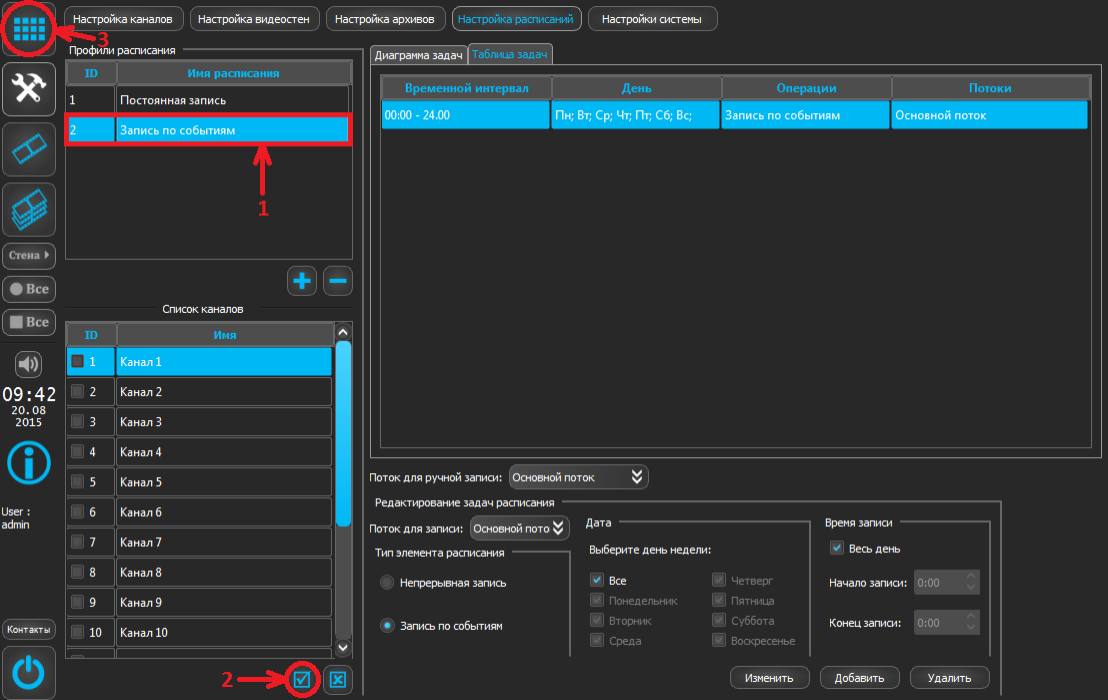Select all channels checkmark icon
The height and width of the screenshot is (700, 1108).
302,680
